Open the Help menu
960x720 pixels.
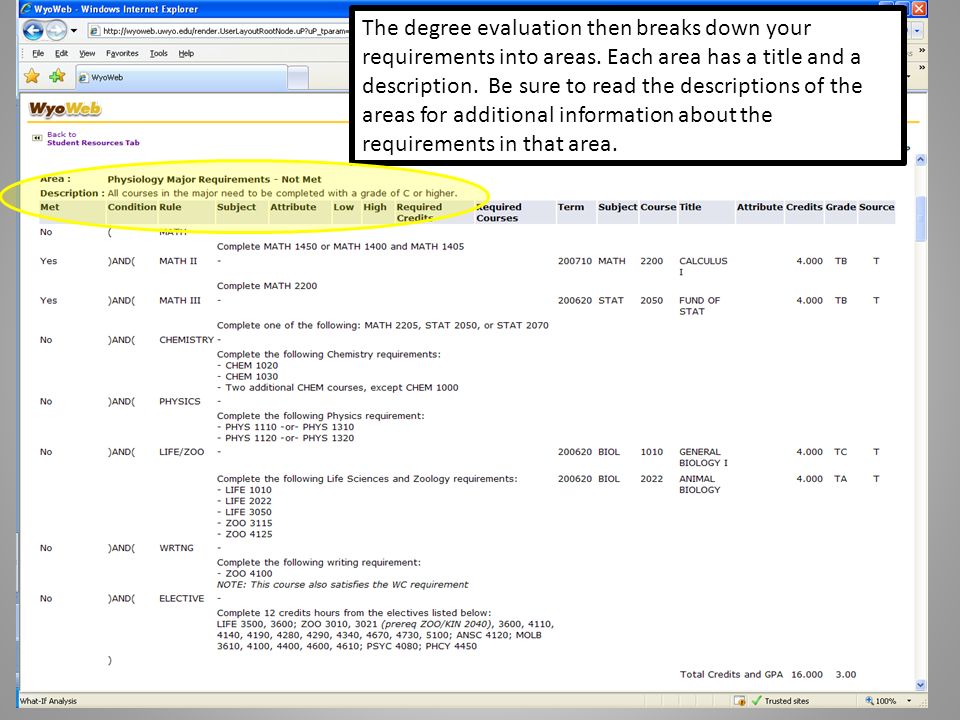[186, 53]
